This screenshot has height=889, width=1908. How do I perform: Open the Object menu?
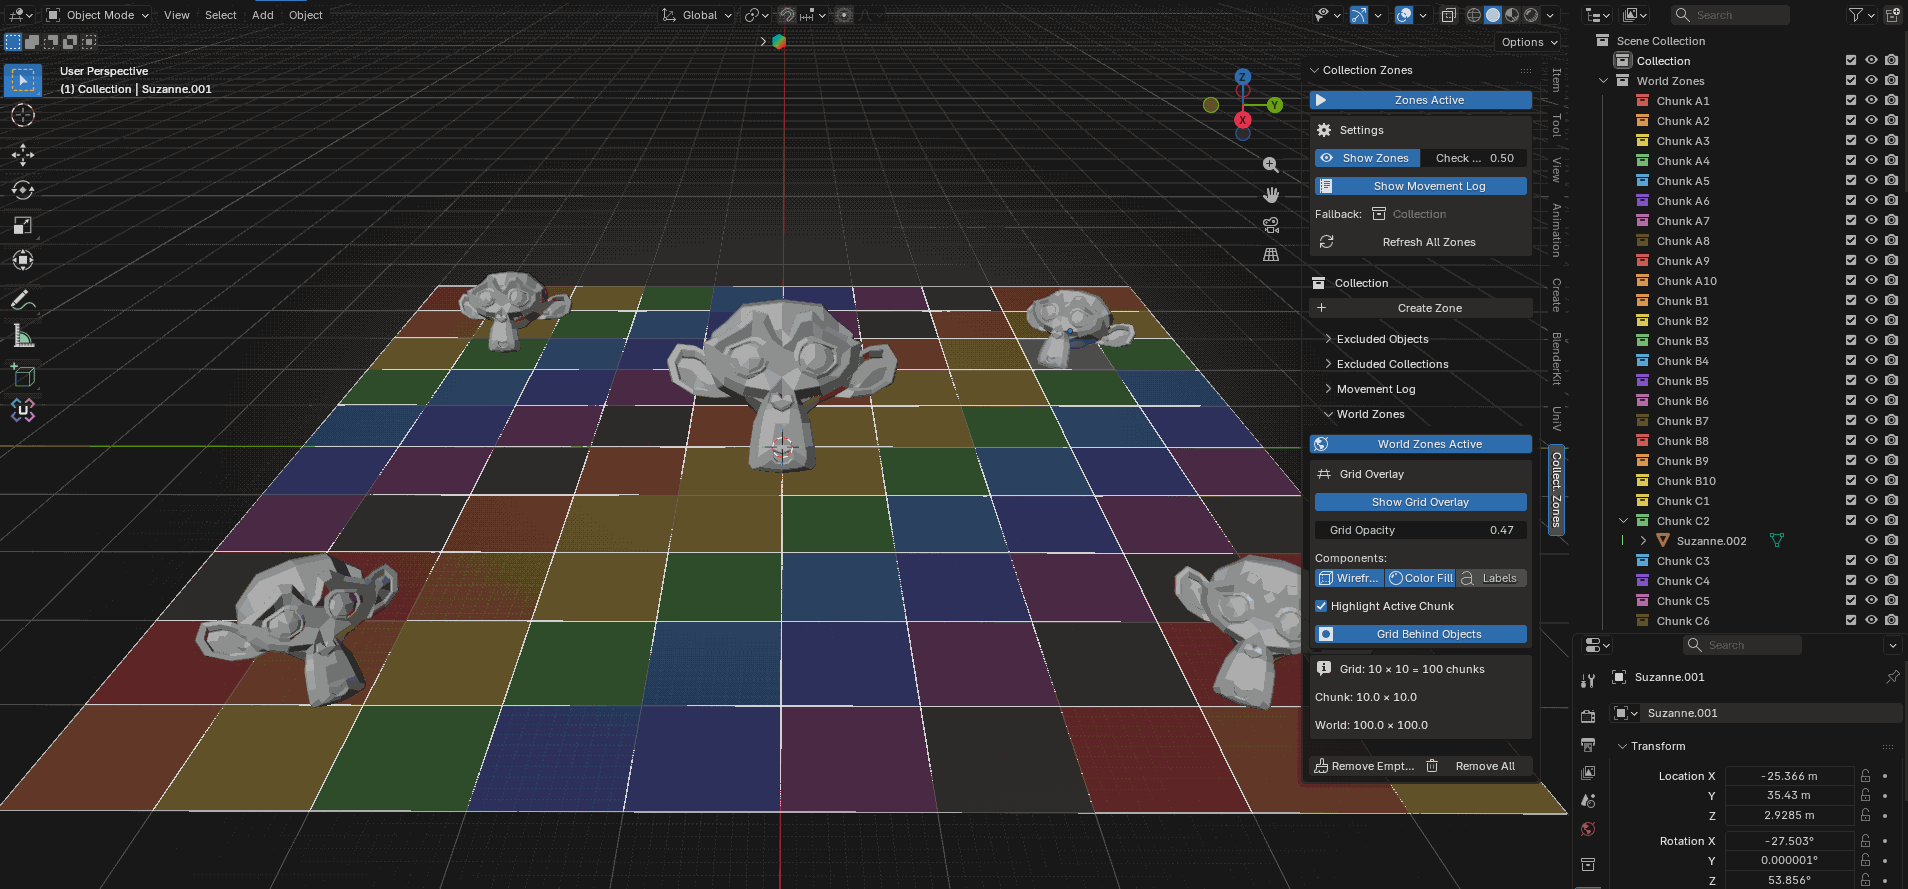[x=306, y=15]
